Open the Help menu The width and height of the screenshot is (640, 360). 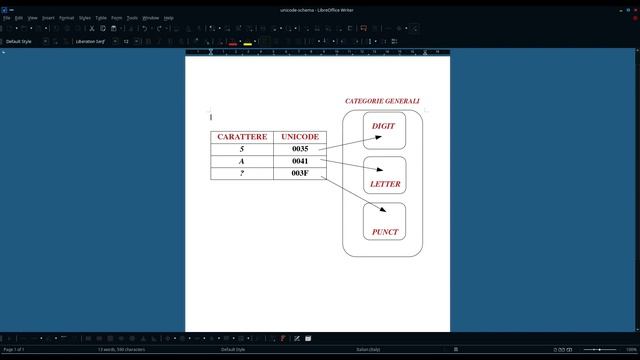(169, 18)
